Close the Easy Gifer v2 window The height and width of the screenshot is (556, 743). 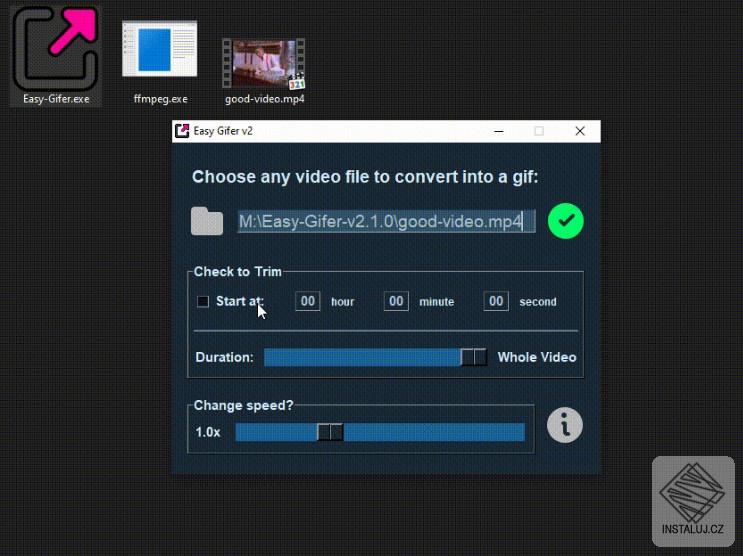pos(580,131)
